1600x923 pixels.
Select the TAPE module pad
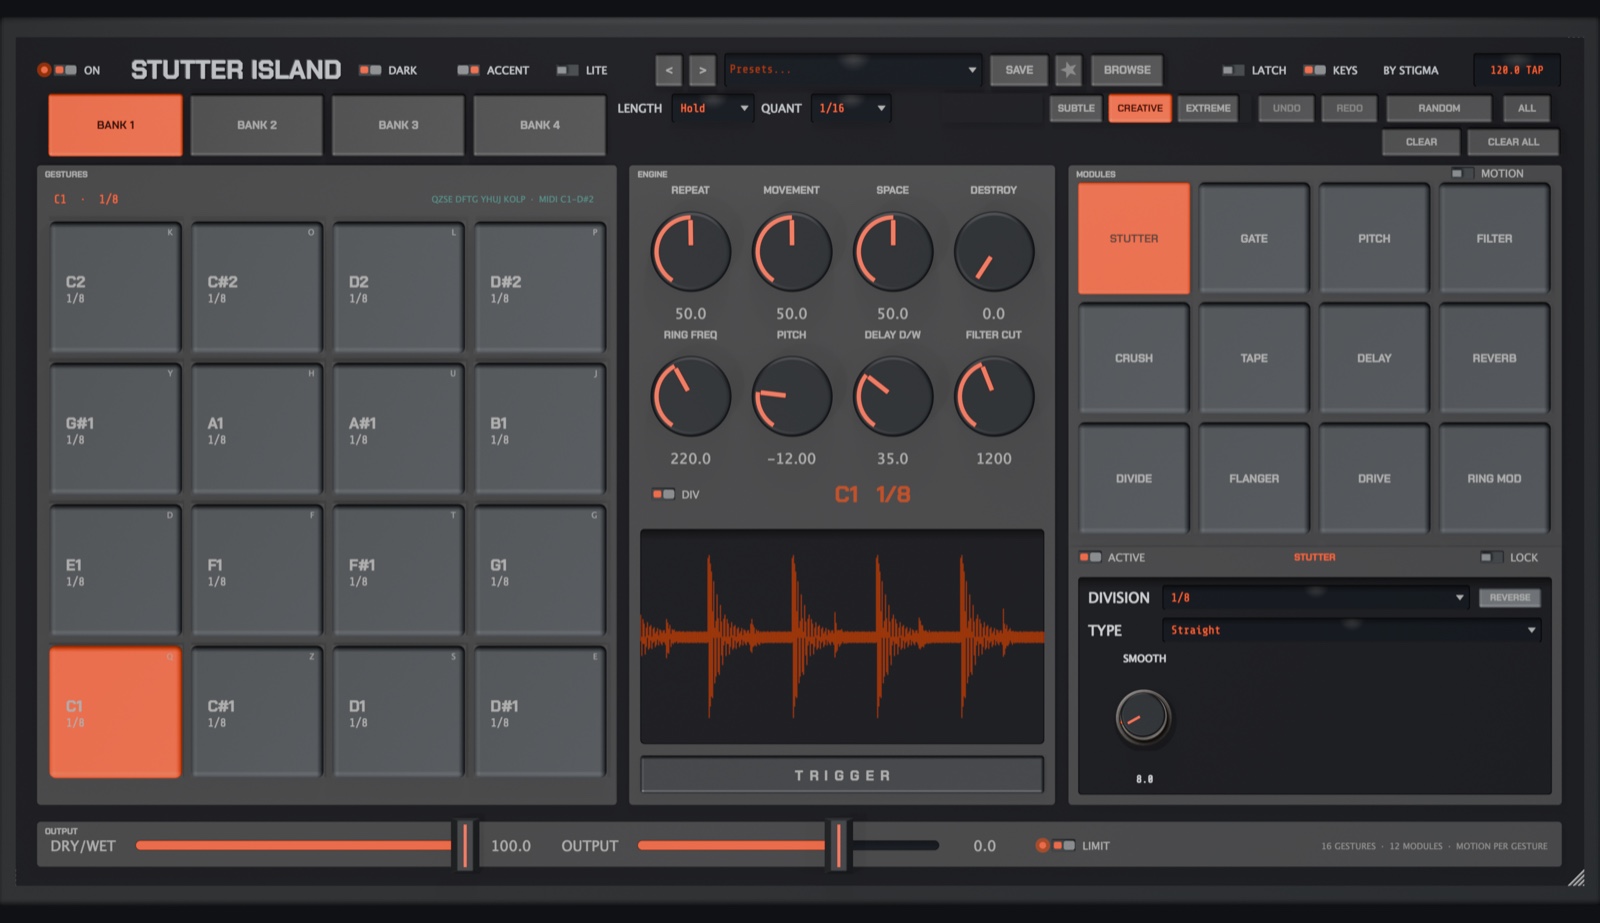1254,358
